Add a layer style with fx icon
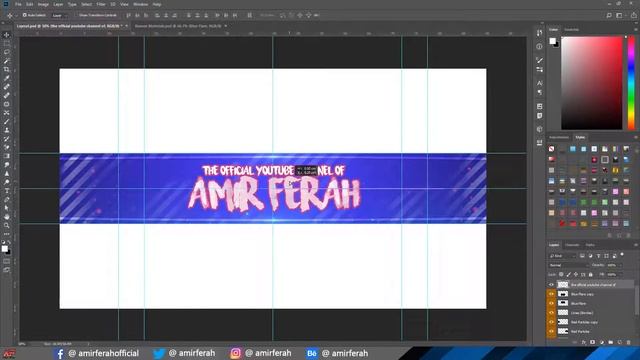640x360 pixels. [x=584, y=342]
